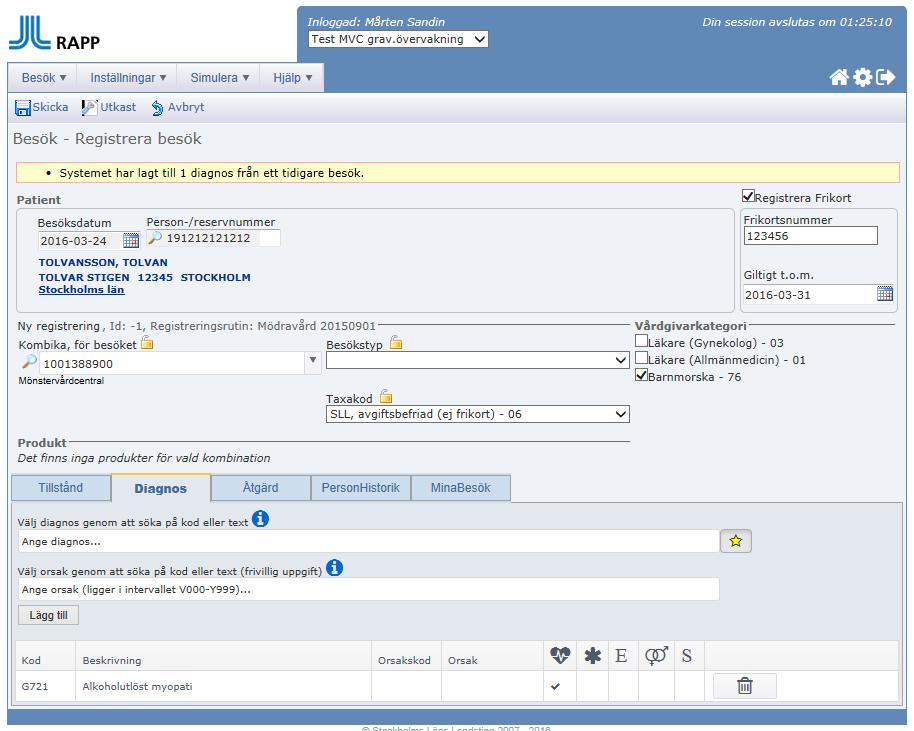The width and height of the screenshot is (914, 731).
Task: Toggle lock icon beside Kombika label
Action: [x=147, y=343]
